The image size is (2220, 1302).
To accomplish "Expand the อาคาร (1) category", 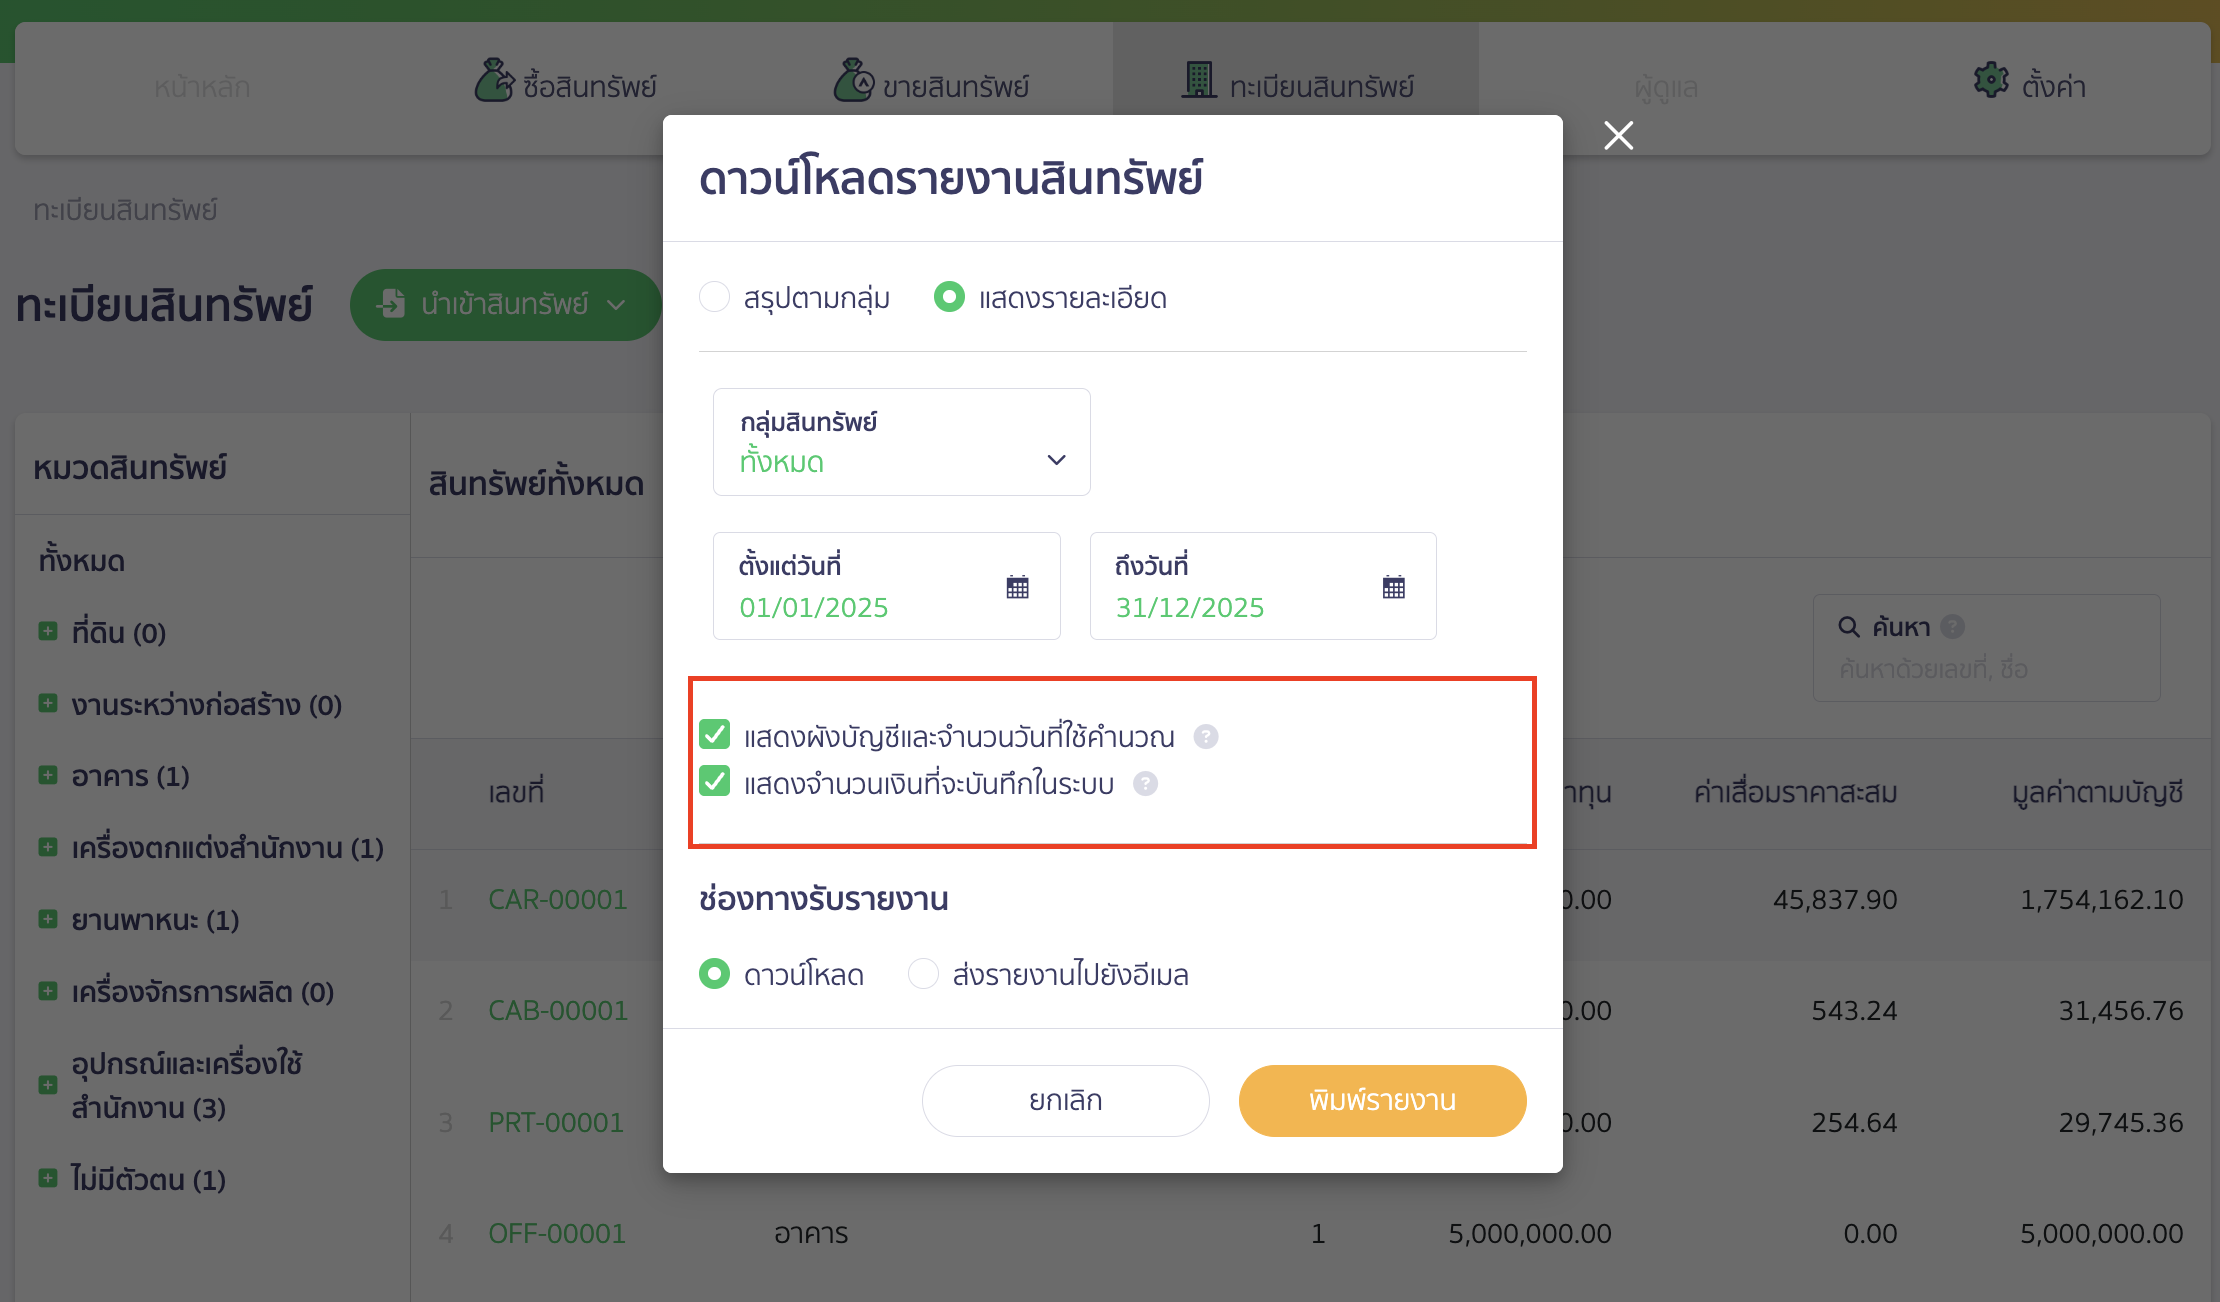I will [x=47, y=773].
